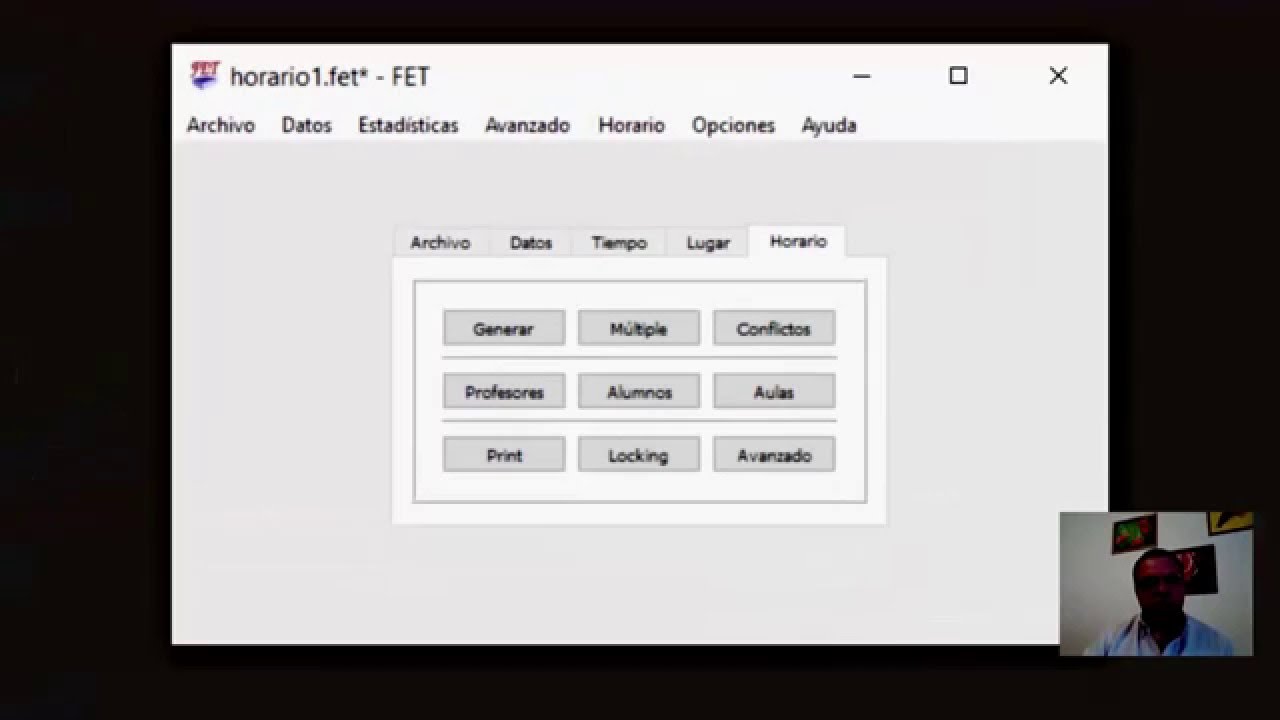Image resolution: width=1280 pixels, height=720 pixels.
Task: Open the Opciones menu
Action: pos(733,126)
